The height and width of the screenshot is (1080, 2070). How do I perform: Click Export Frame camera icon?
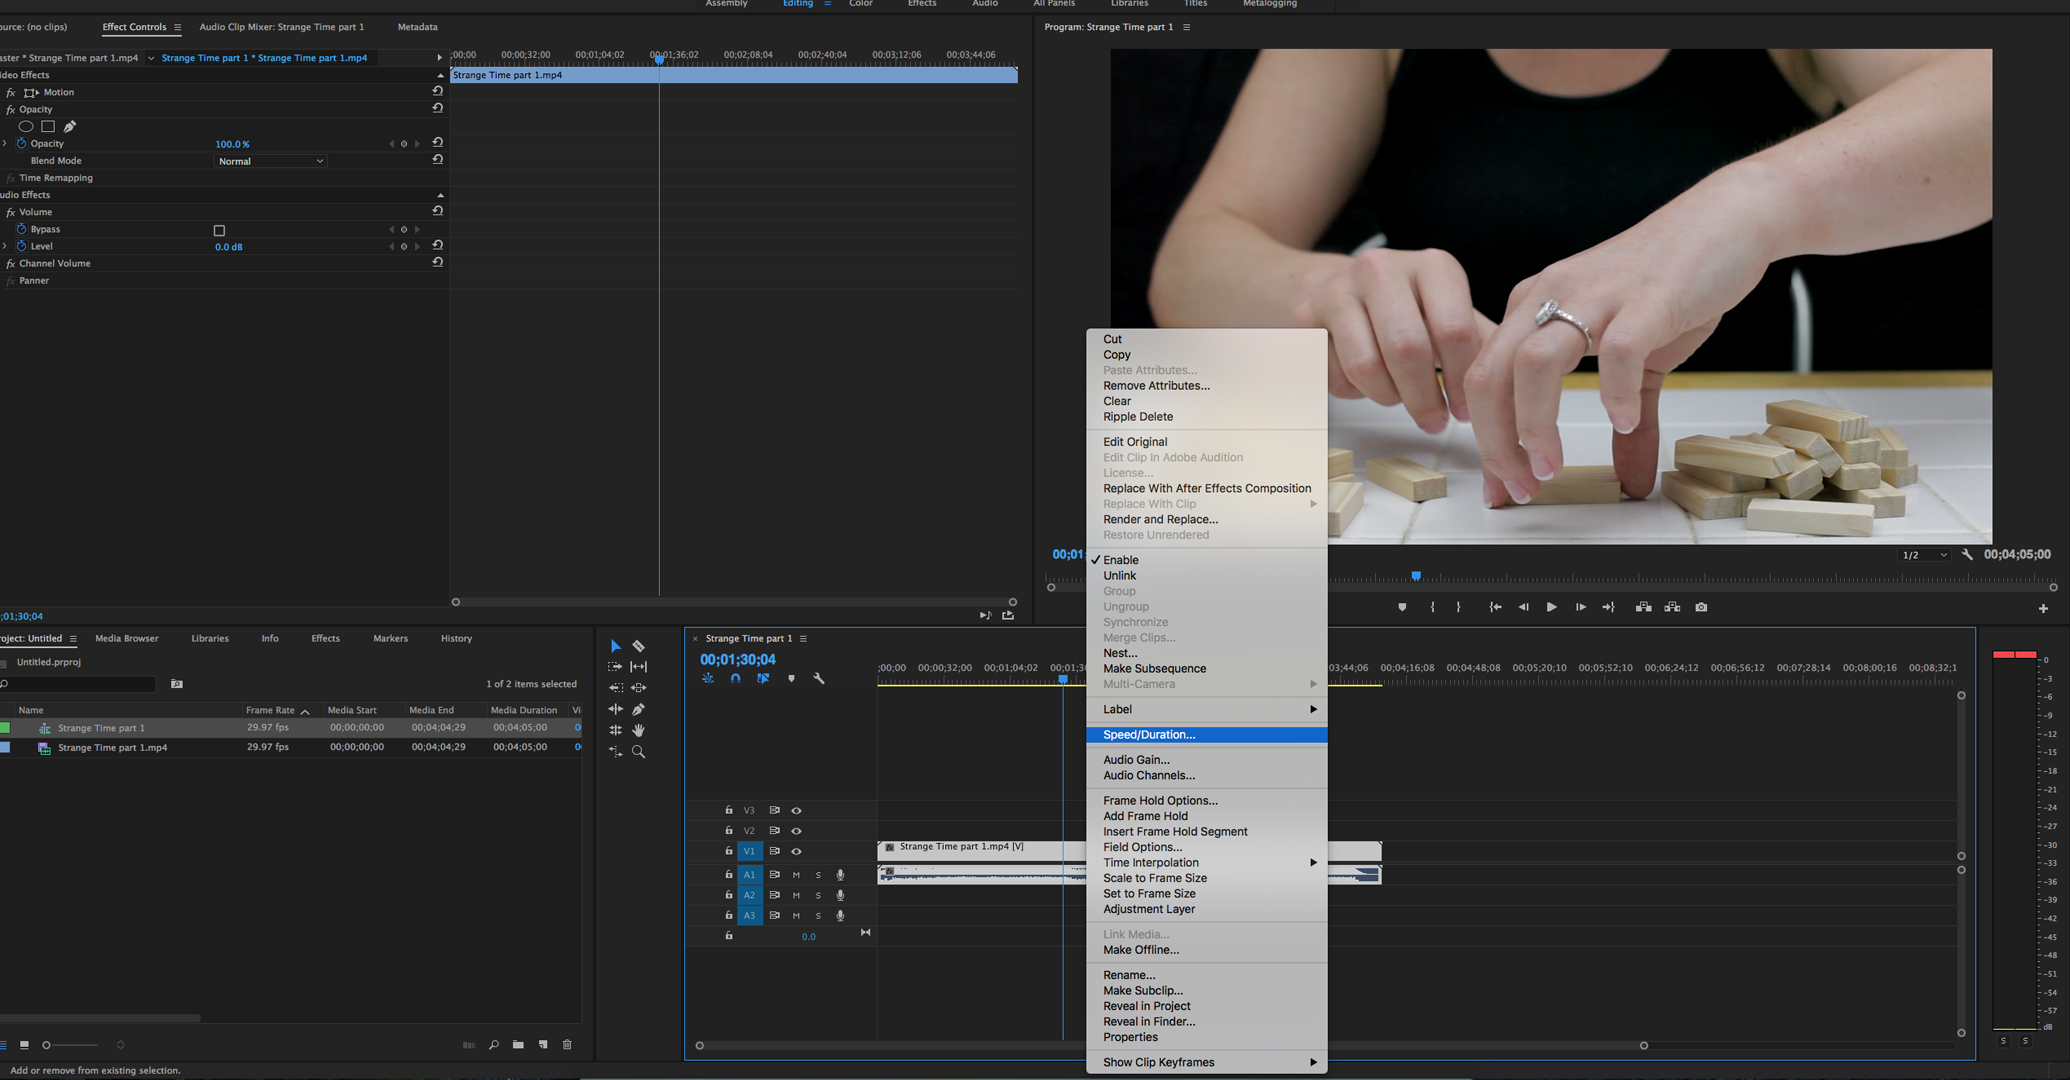[x=1701, y=607]
